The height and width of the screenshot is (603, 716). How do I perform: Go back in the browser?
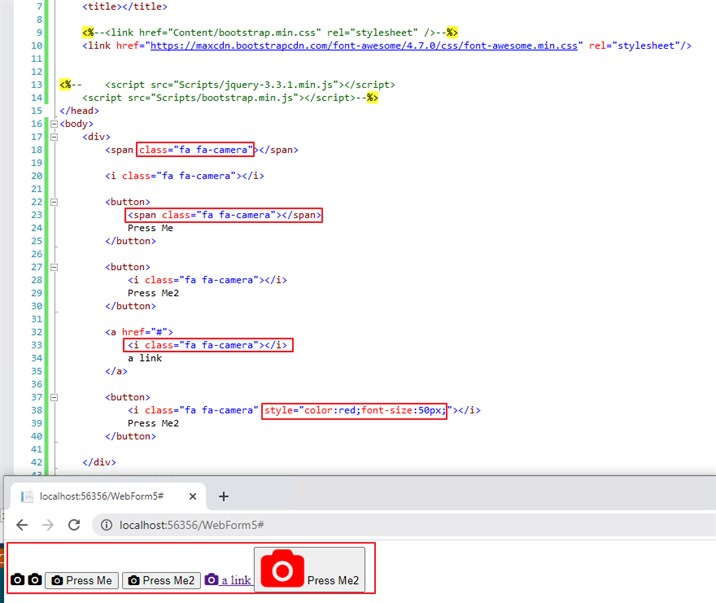[22, 525]
